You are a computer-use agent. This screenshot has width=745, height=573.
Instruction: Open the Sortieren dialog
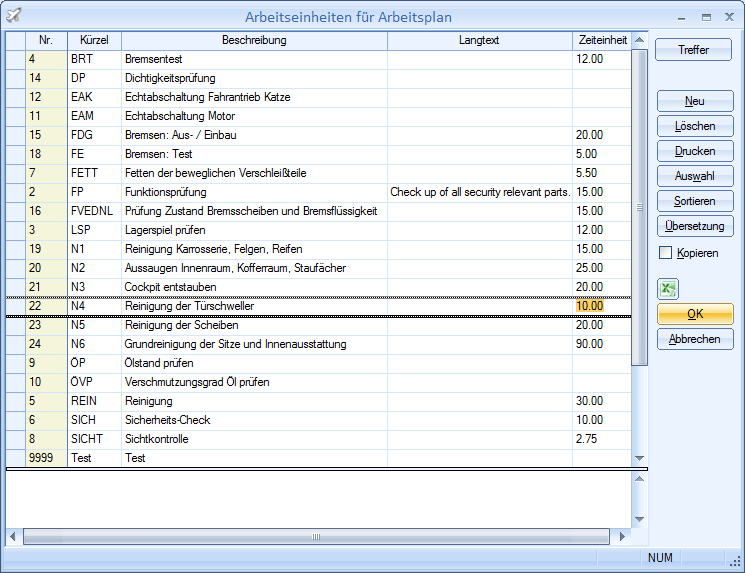tap(695, 201)
